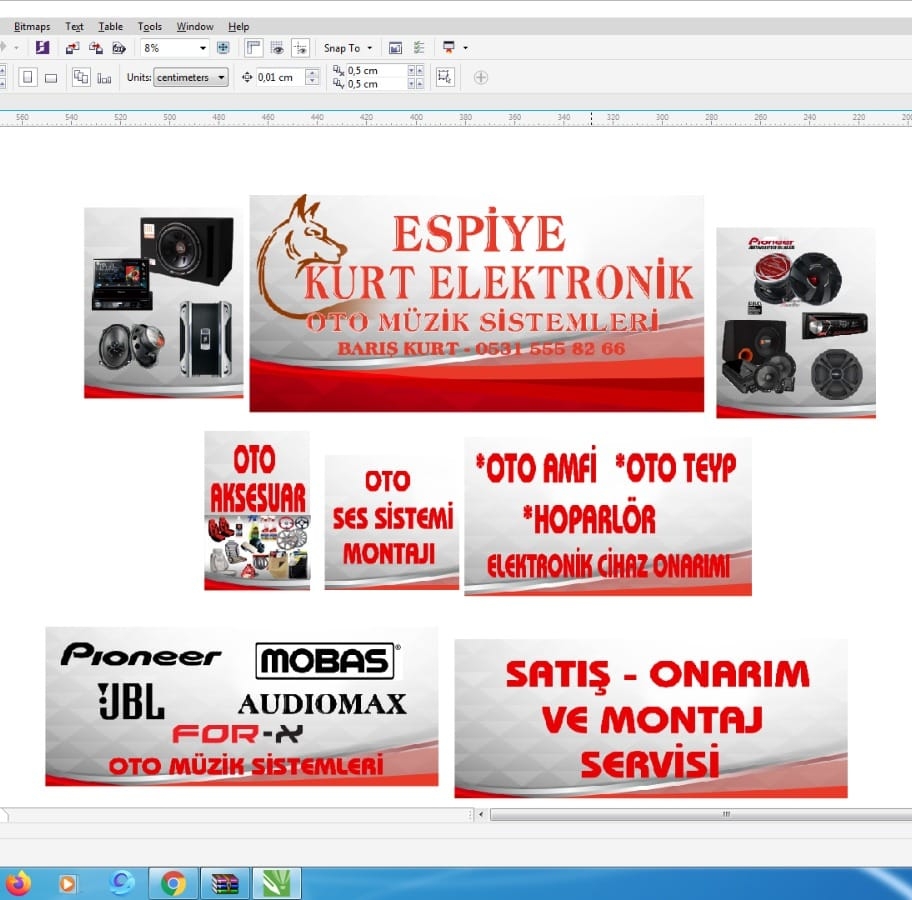This screenshot has height=900, width=912.
Task: Click the Options checklist icon
Action: (x=419, y=48)
